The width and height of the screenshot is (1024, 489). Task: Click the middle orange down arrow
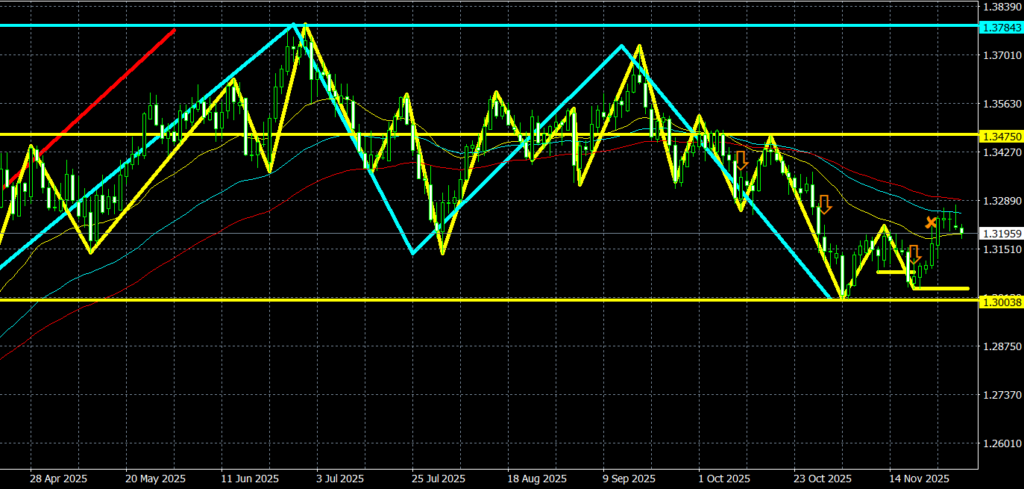point(825,205)
